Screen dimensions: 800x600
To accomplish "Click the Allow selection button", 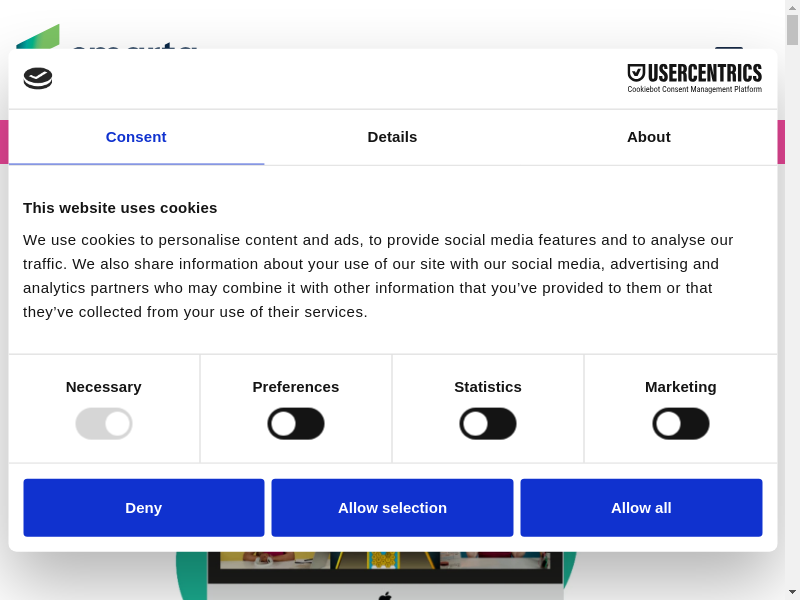I will [x=392, y=508].
